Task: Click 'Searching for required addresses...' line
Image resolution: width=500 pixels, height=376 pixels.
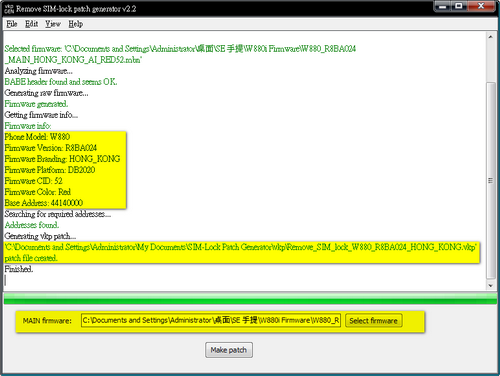Action: [x=58, y=214]
